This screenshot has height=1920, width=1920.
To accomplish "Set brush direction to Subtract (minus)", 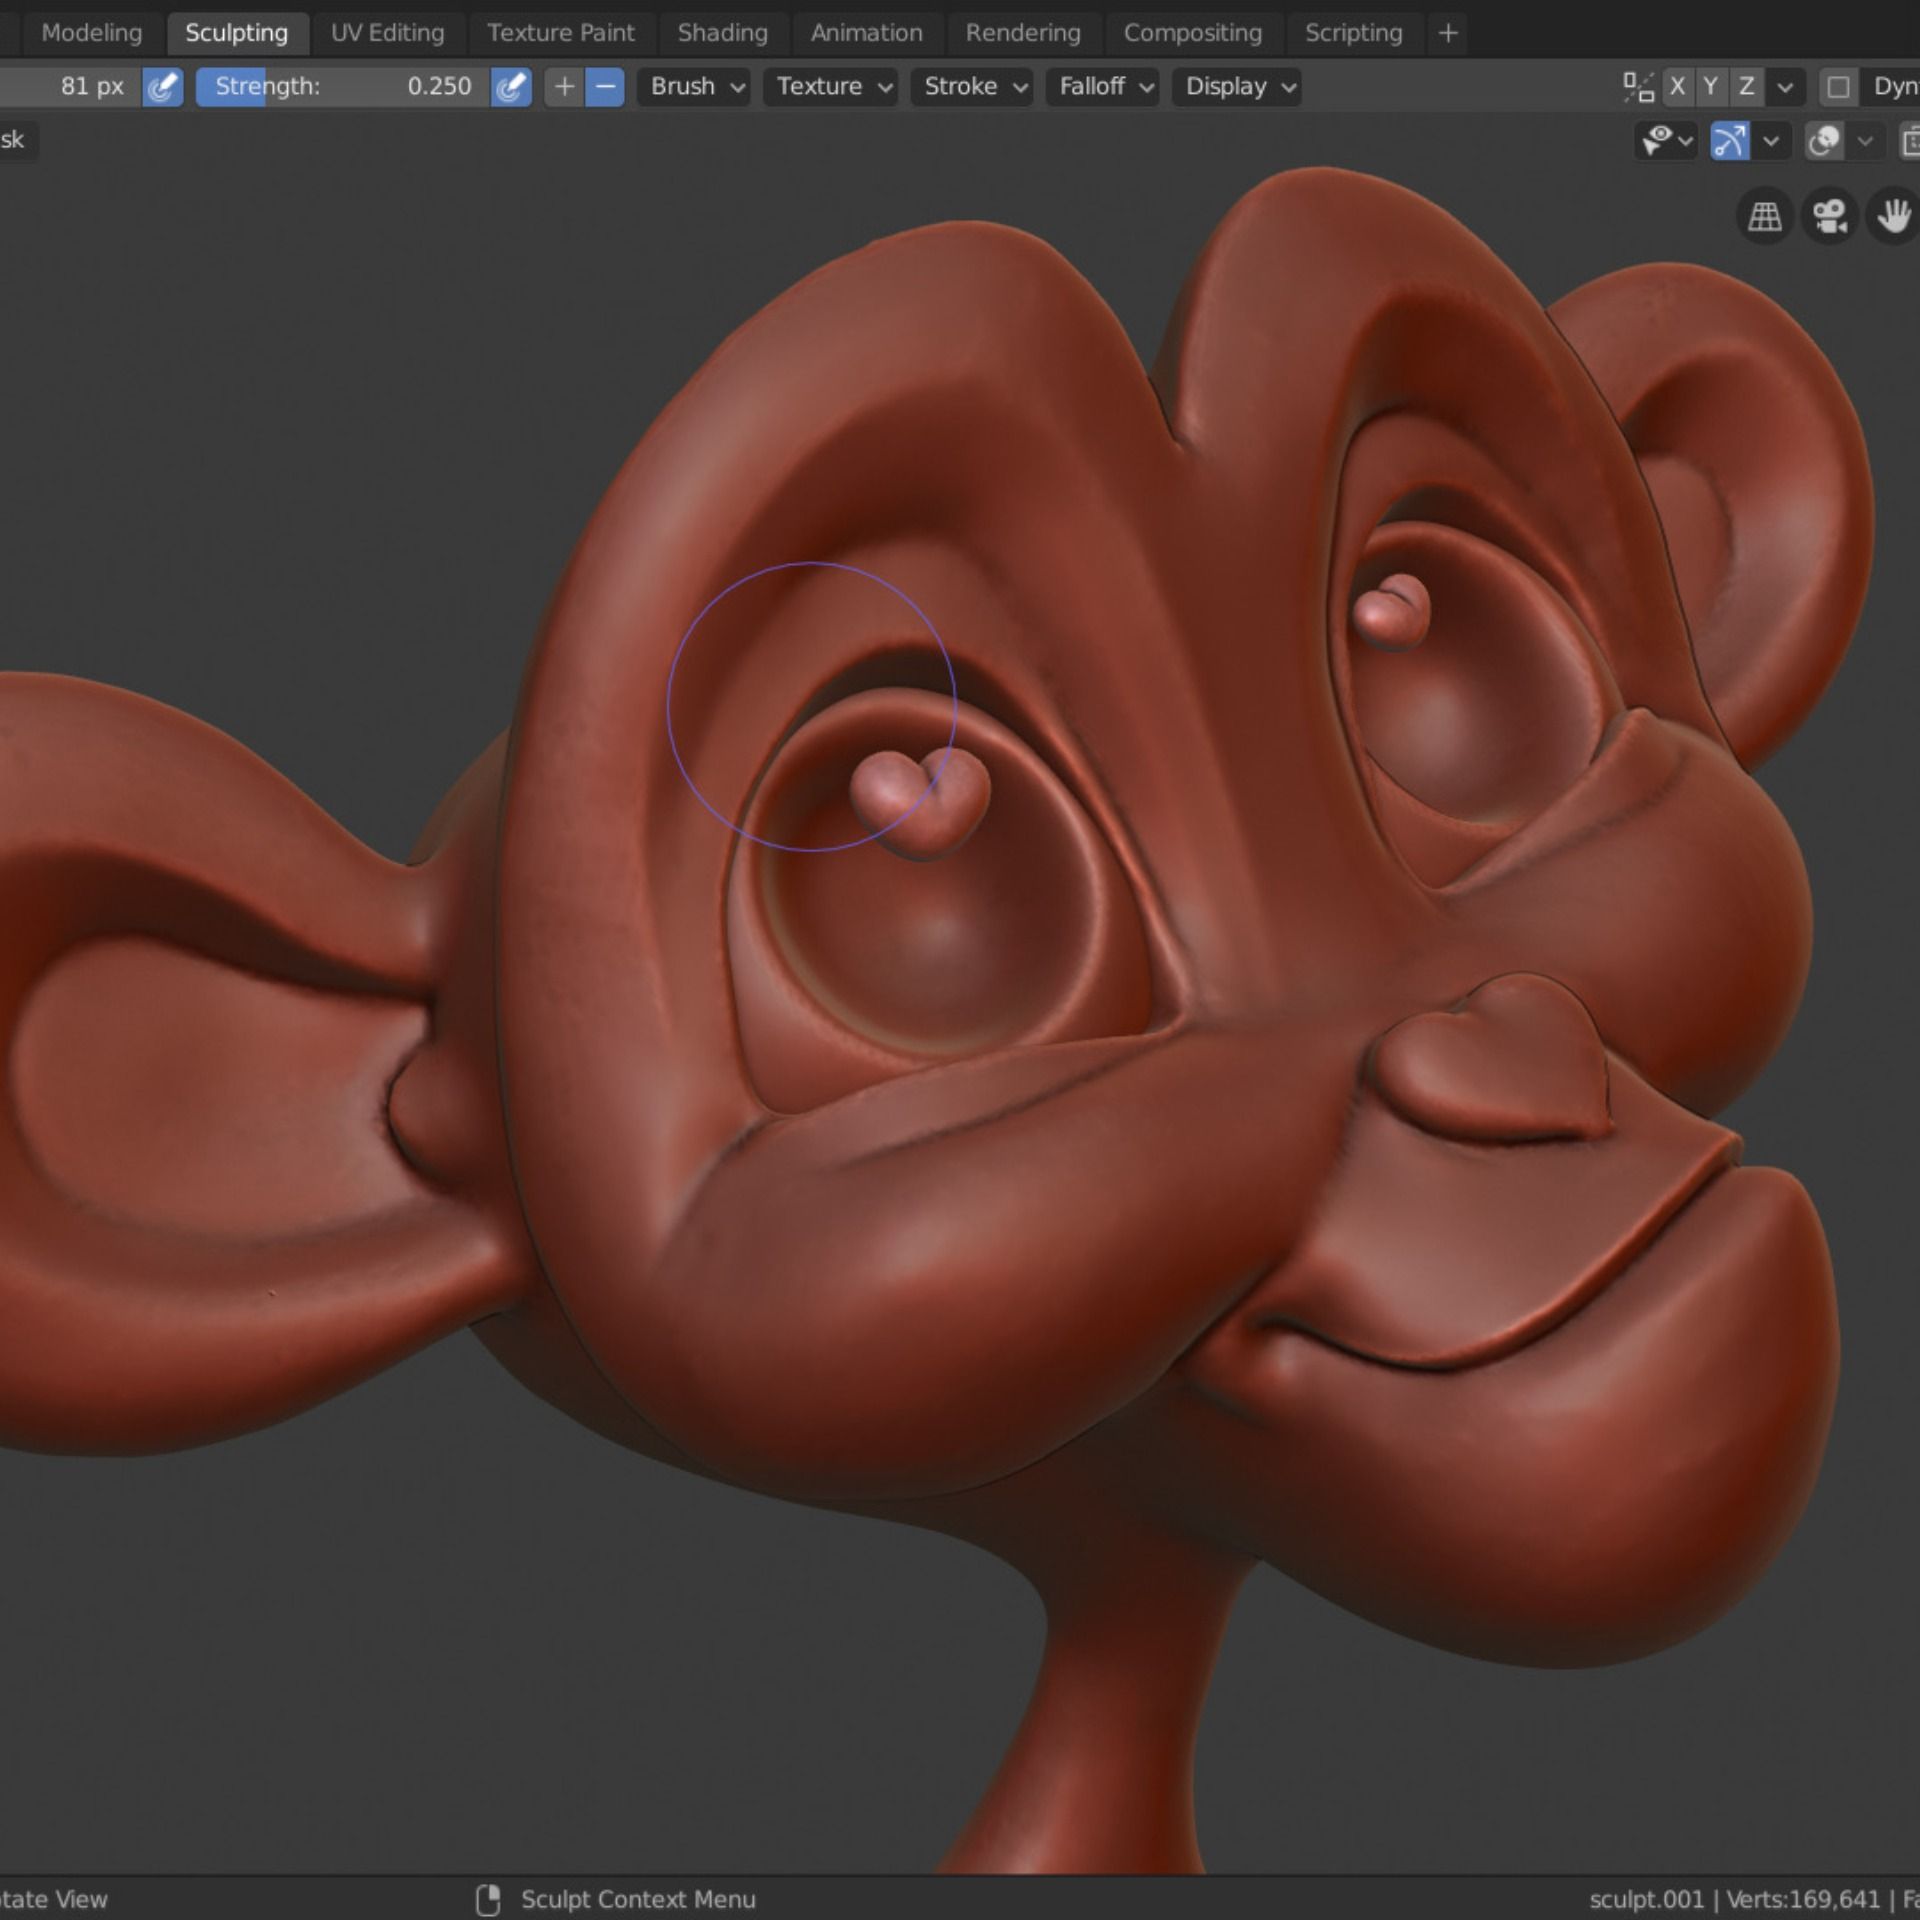I will pyautogui.click(x=605, y=87).
